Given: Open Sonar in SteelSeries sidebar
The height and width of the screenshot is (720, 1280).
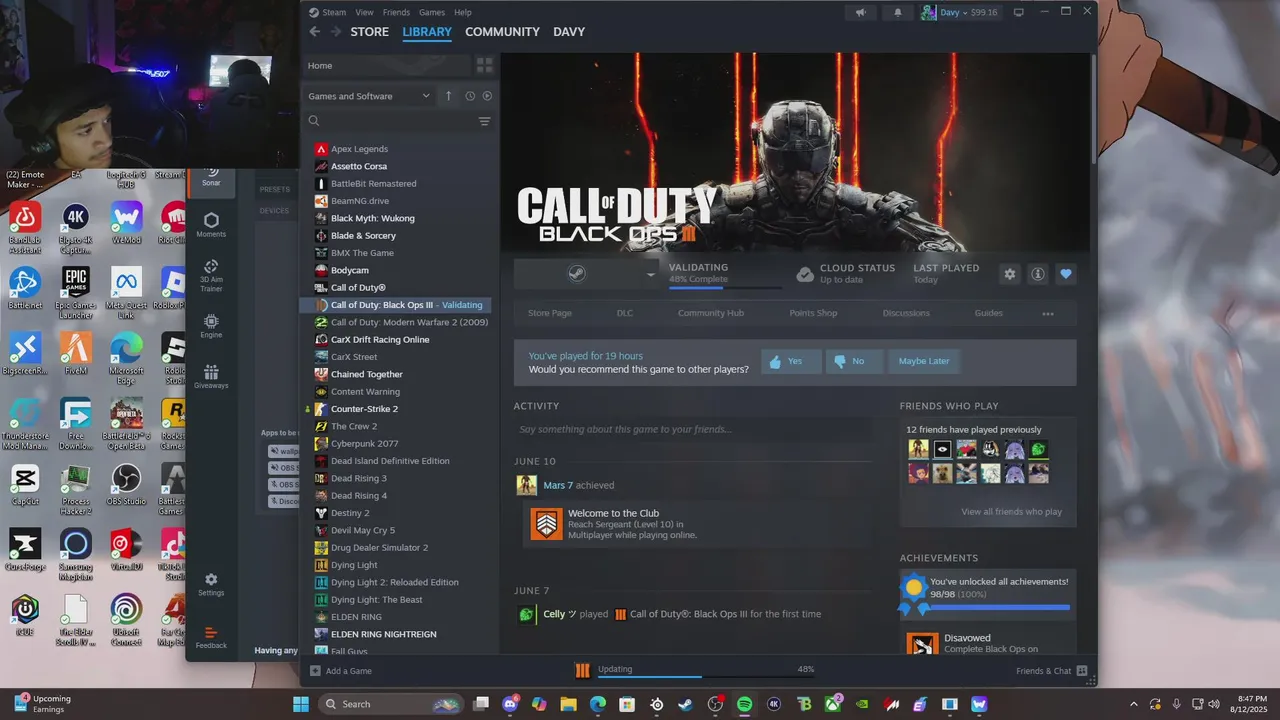Looking at the screenshot, I should [211, 178].
